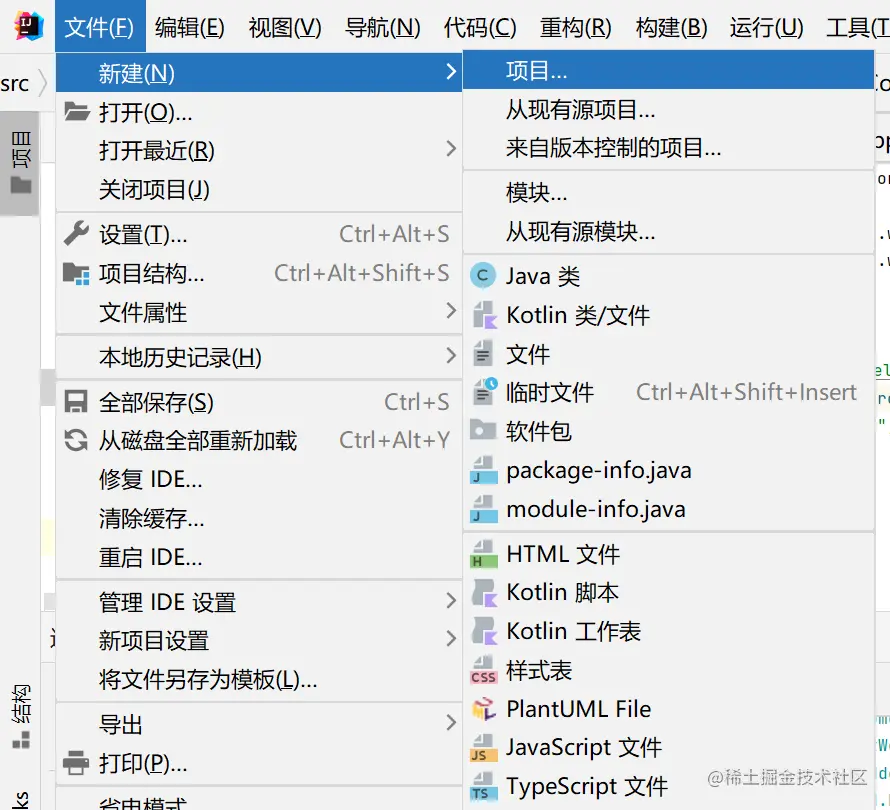Image resolution: width=890 pixels, height=810 pixels.
Task: Click 将文件另存为模板(L)... item
Action: 259,679
